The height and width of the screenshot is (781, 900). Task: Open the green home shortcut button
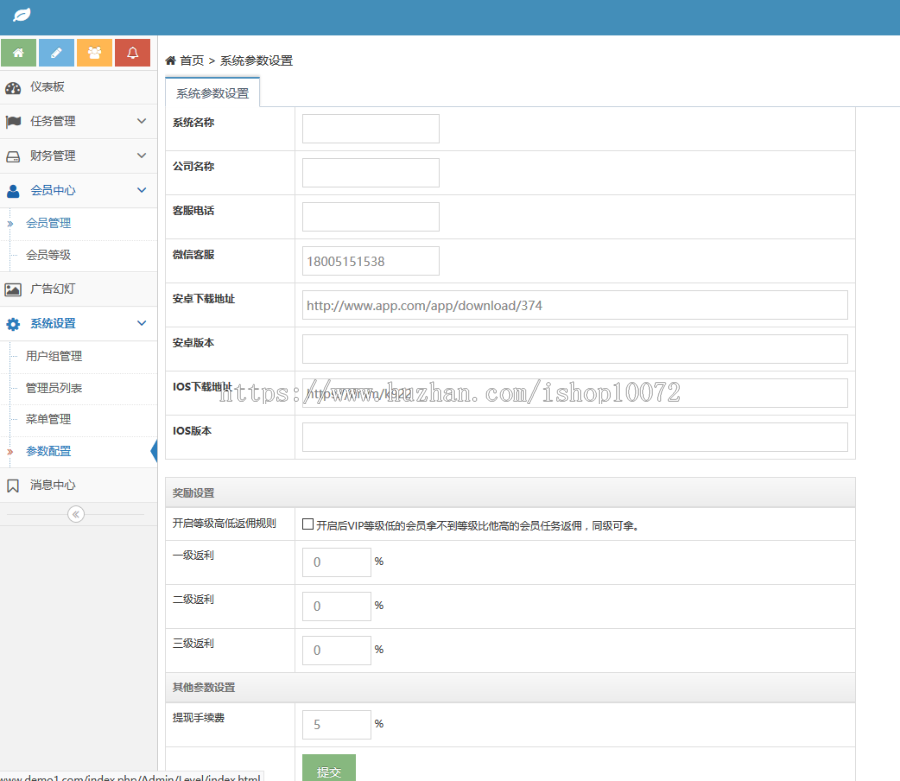pyautogui.click(x=18, y=53)
